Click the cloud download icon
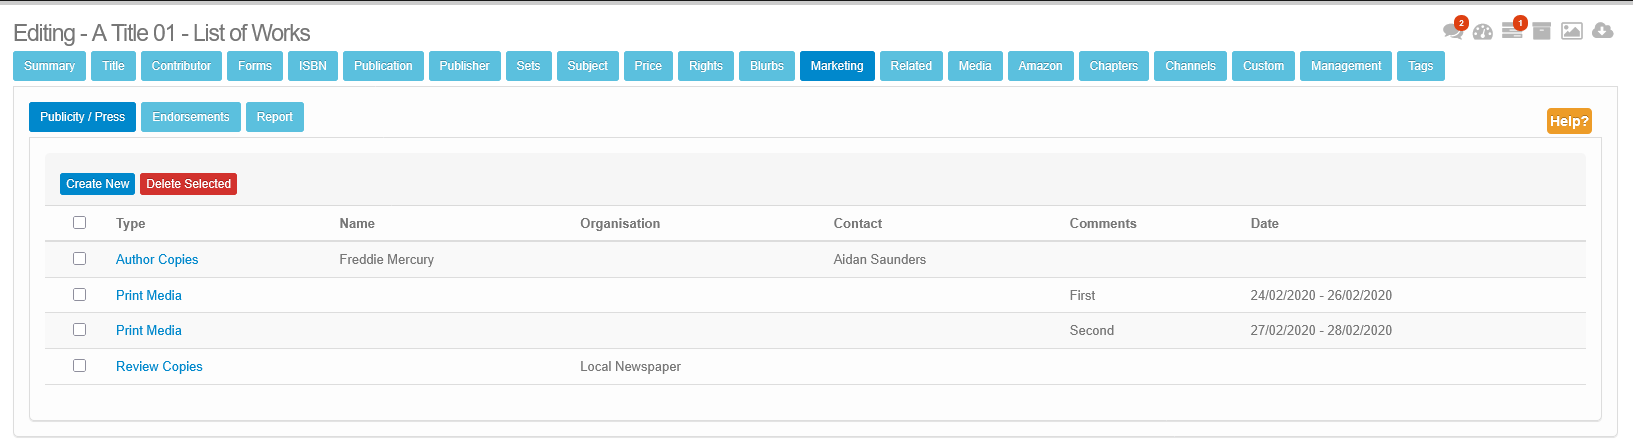The height and width of the screenshot is (443, 1633). click(1602, 31)
